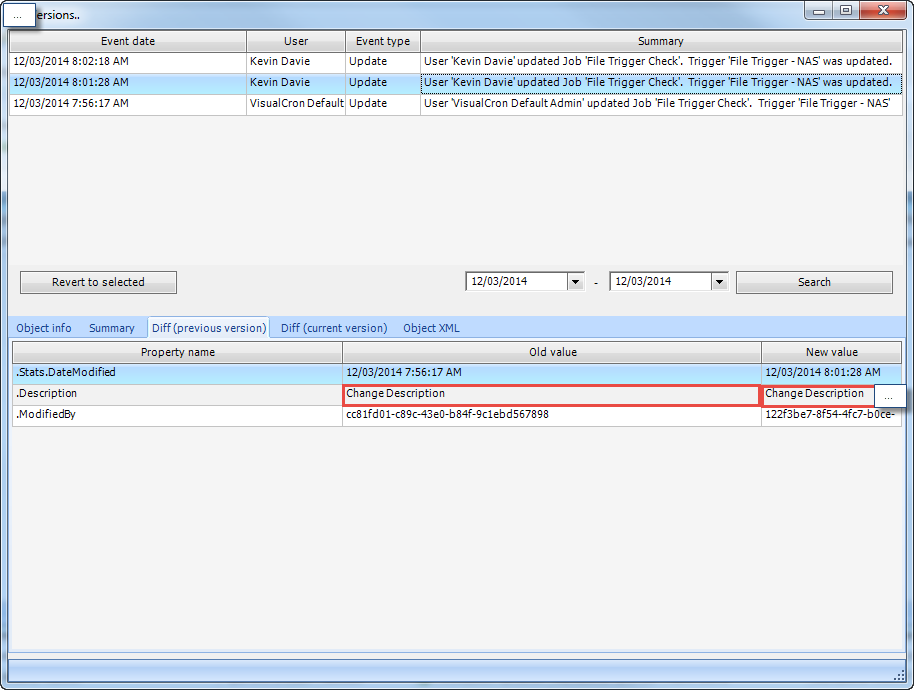The image size is (914, 690).
Task: Click the Search button
Action: point(814,282)
